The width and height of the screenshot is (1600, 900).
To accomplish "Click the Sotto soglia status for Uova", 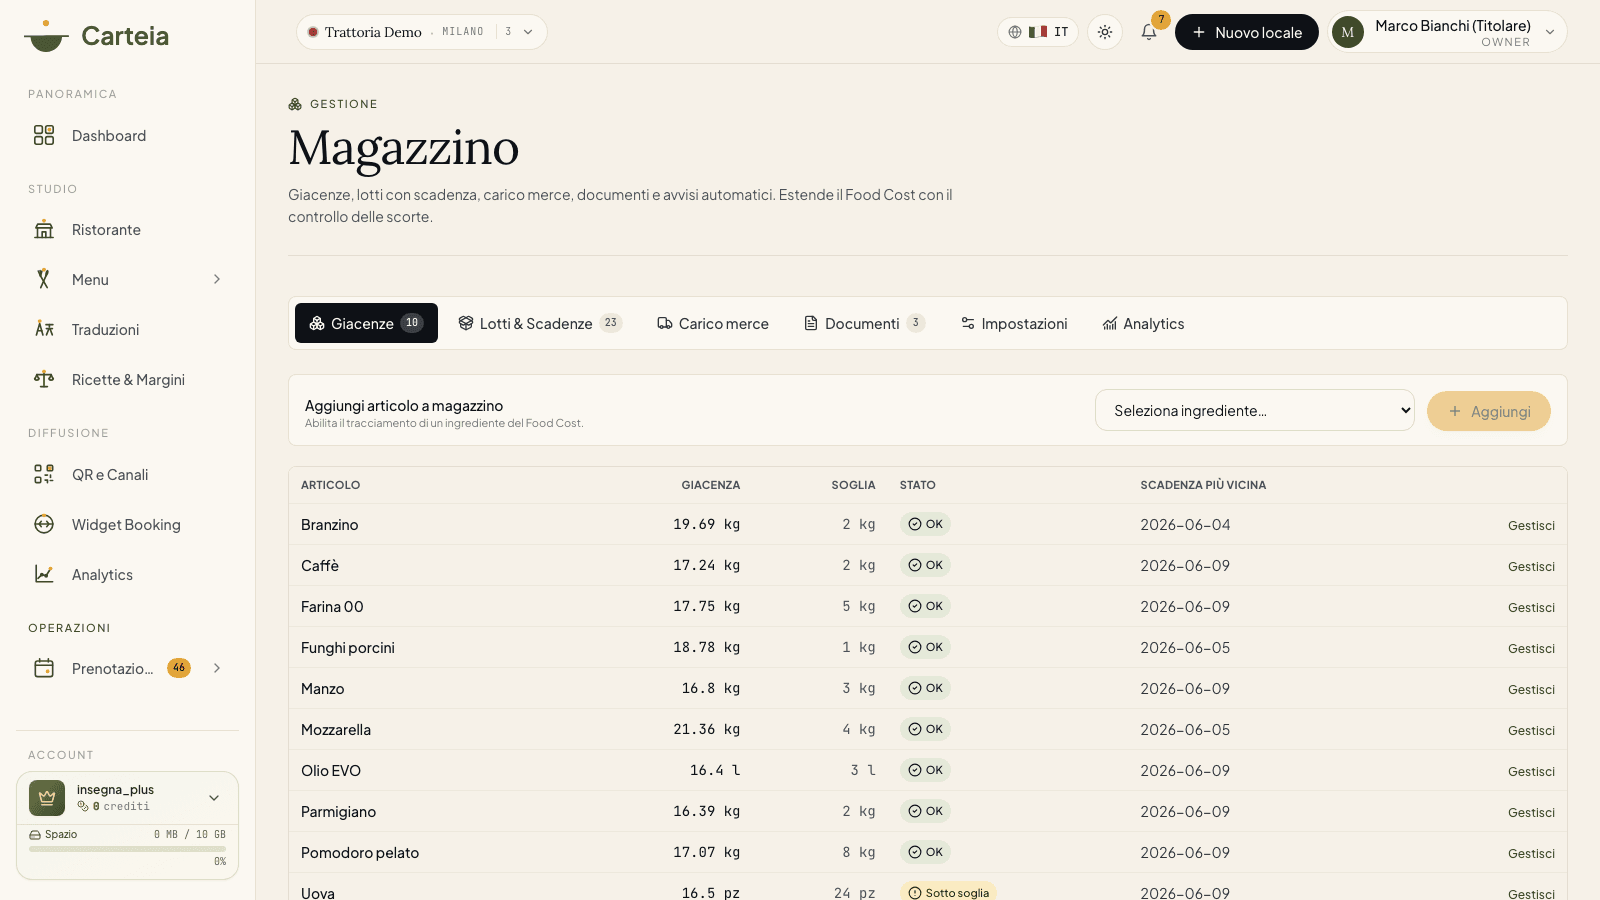I will (x=948, y=892).
